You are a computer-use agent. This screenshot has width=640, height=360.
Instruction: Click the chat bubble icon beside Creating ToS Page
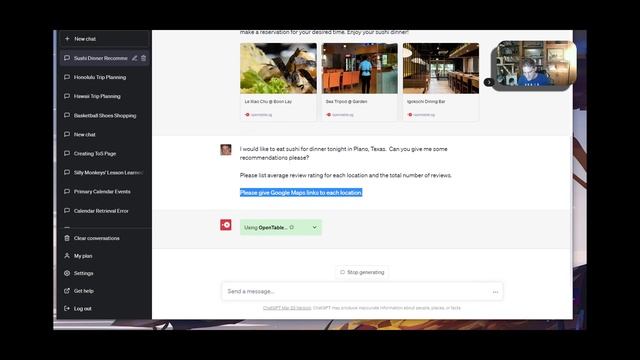[67, 153]
